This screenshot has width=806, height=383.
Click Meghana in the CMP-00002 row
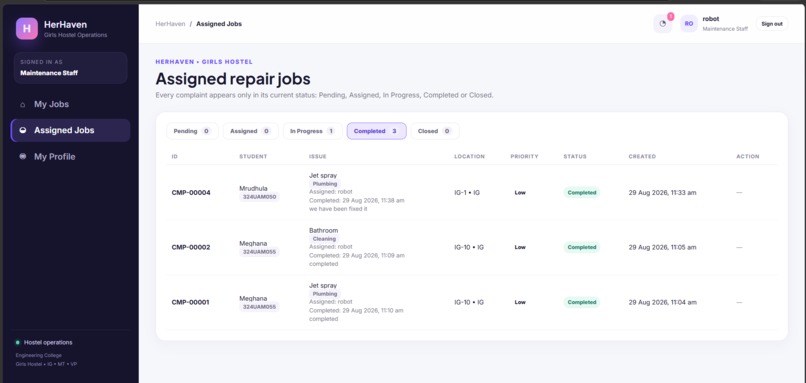pos(253,243)
